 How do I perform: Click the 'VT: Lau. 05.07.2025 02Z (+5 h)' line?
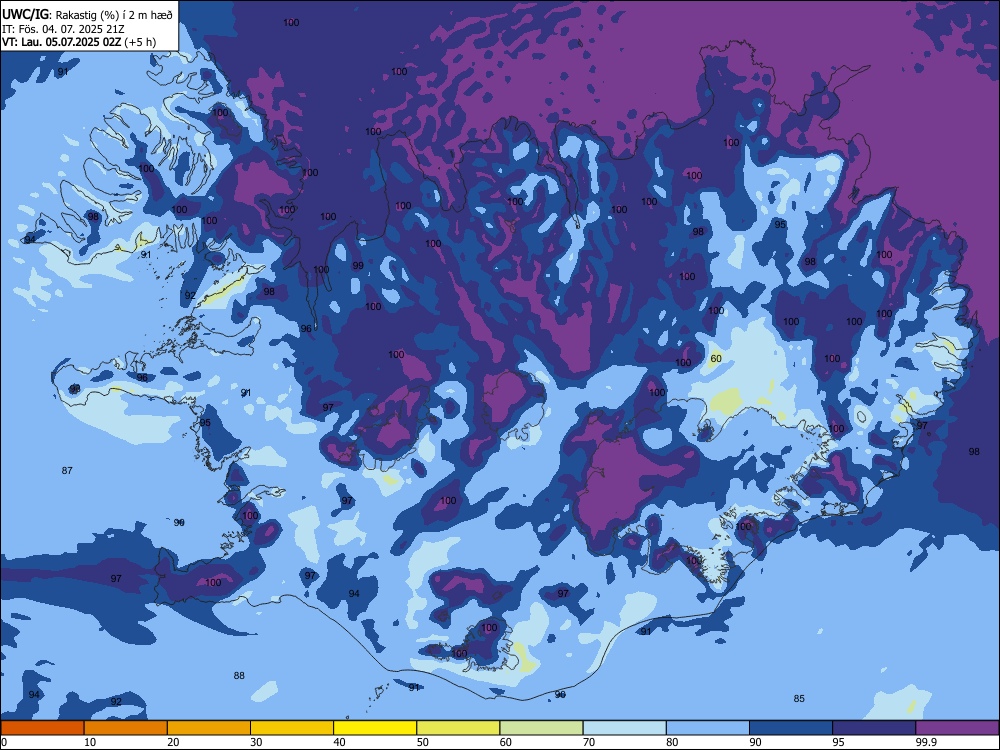[x=79, y=42]
